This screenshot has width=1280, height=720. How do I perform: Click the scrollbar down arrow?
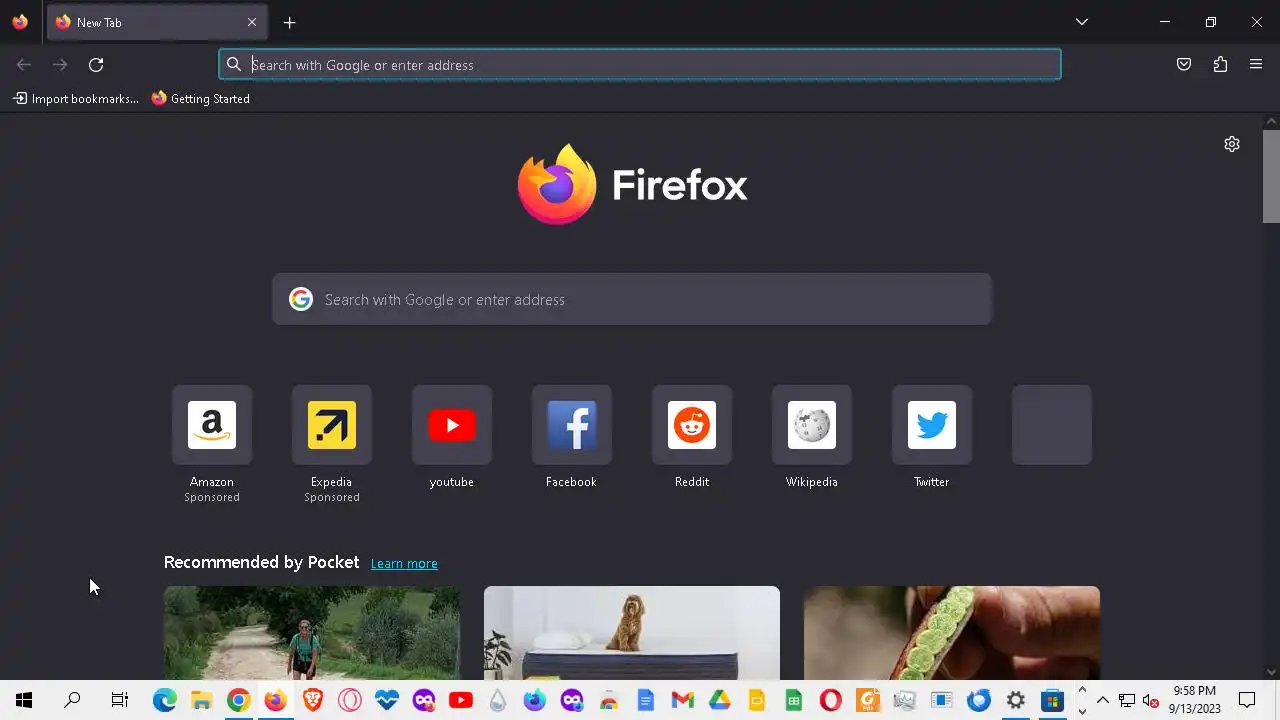(x=1271, y=672)
